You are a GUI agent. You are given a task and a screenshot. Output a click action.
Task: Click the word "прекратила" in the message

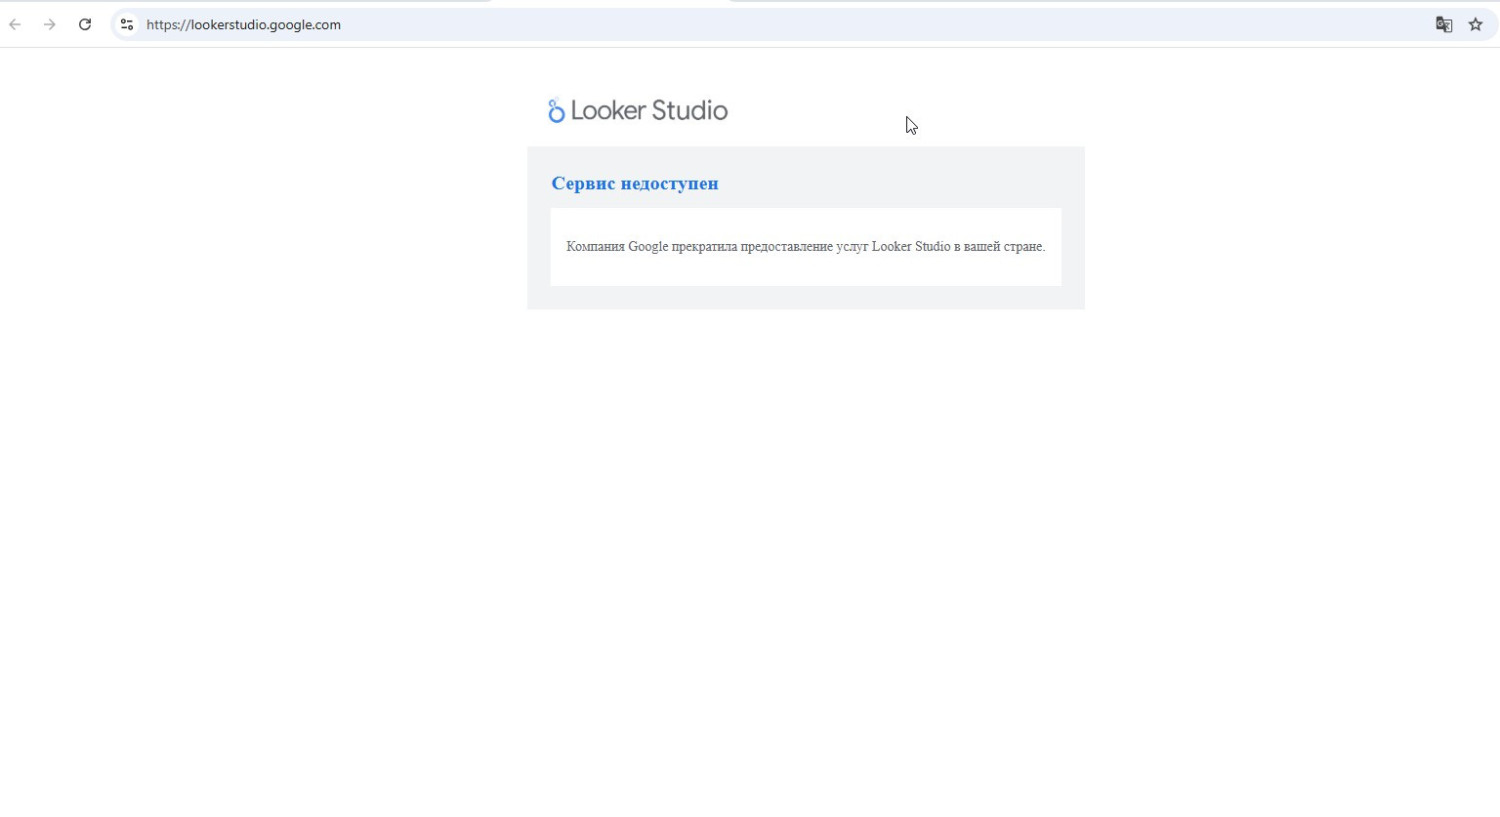(704, 247)
